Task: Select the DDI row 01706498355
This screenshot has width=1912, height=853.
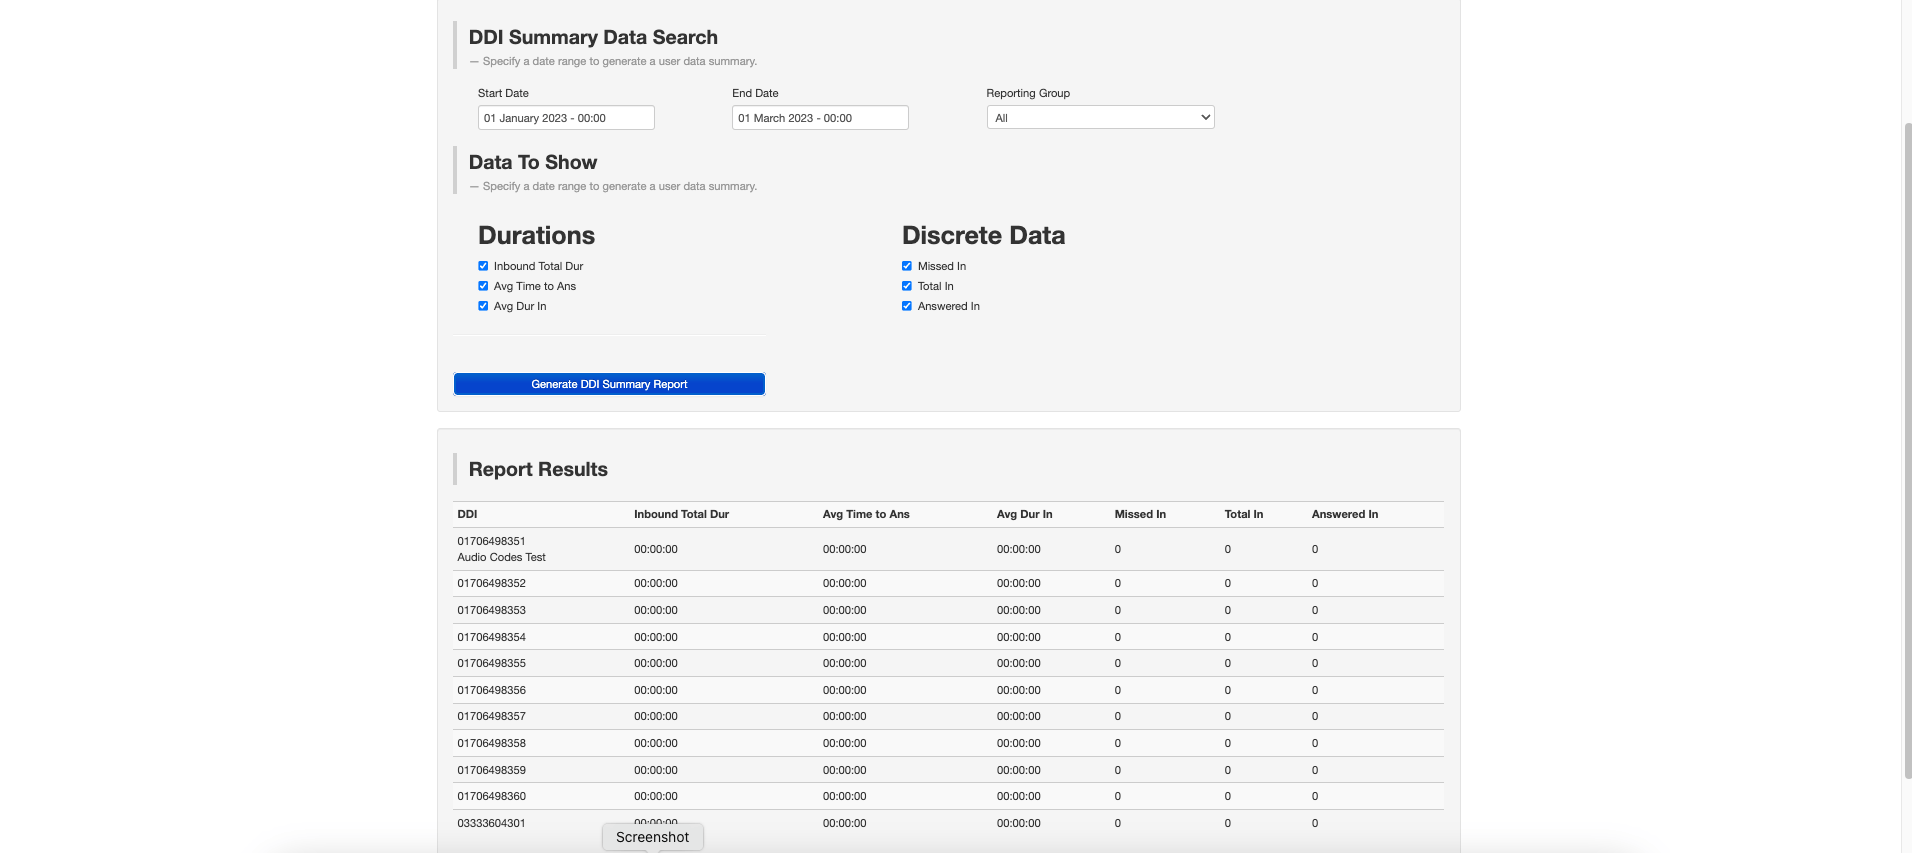Action: click(x=491, y=663)
